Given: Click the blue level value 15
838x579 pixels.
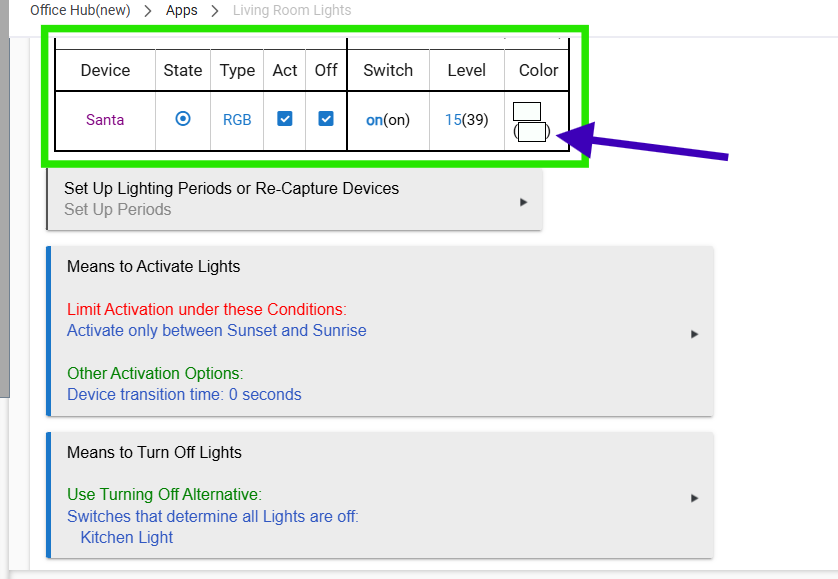Looking at the screenshot, I should (453, 120).
